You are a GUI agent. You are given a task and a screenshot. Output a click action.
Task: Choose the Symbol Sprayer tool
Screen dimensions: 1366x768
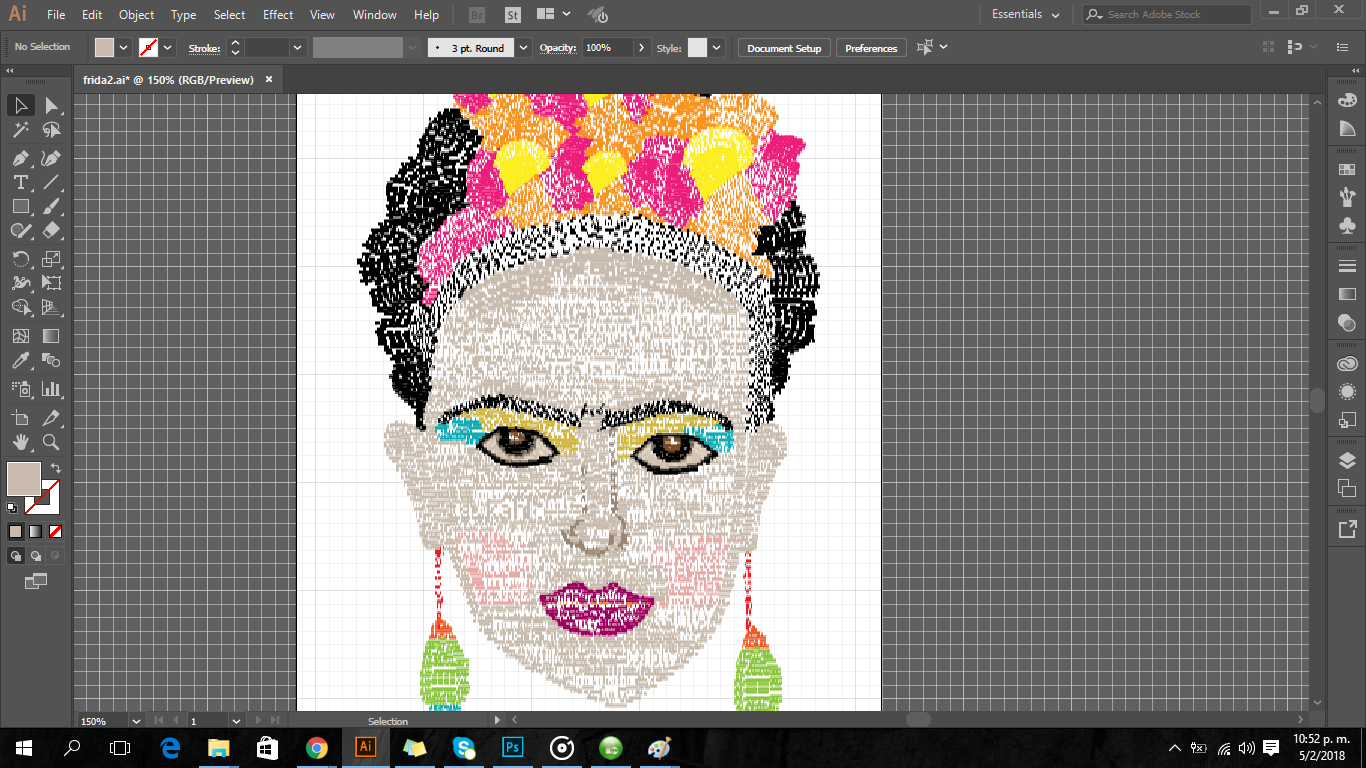(x=20, y=389)
